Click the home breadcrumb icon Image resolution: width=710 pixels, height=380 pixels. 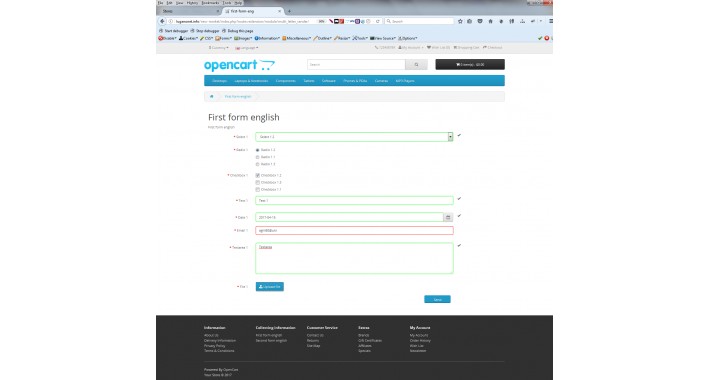211,96
